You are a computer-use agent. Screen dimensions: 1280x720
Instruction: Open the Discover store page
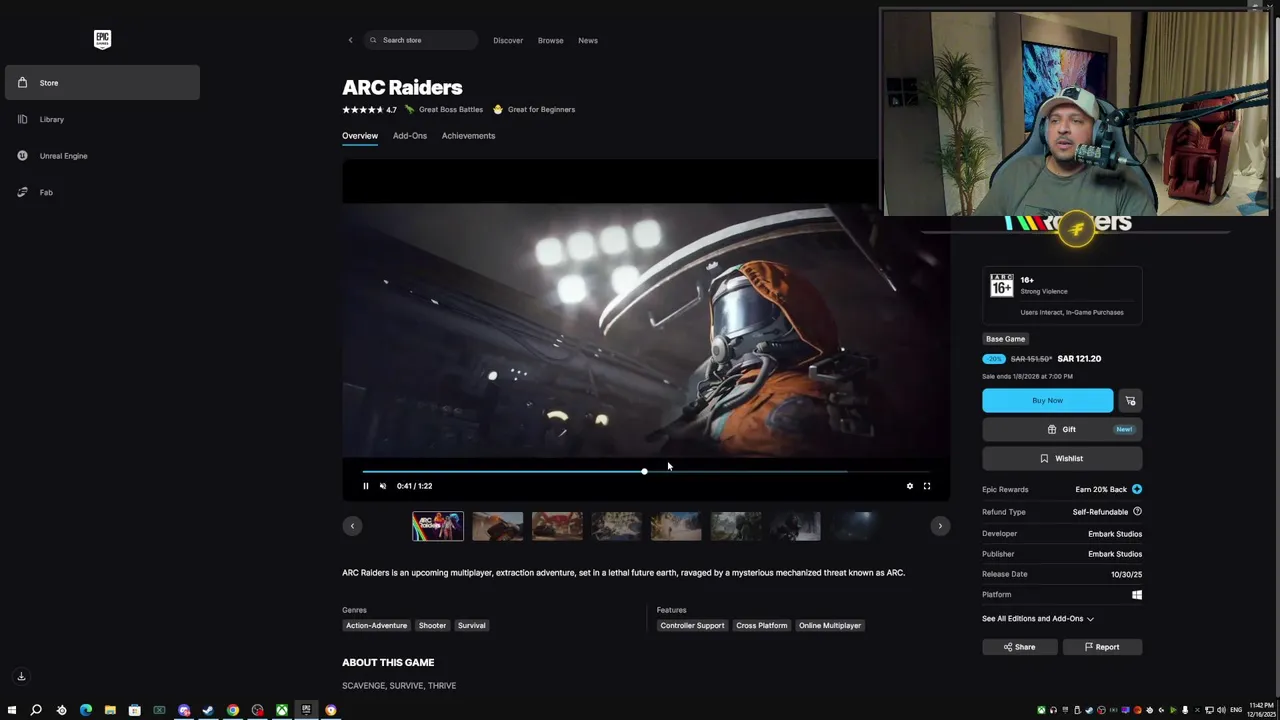508,40
